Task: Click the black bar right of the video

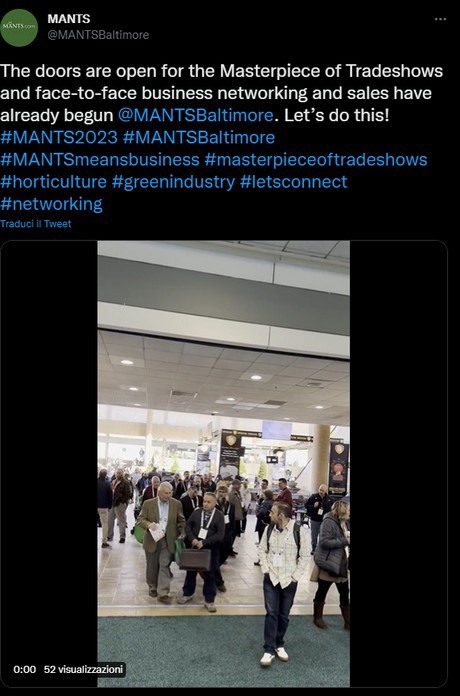Action: (x=398, y=464)
